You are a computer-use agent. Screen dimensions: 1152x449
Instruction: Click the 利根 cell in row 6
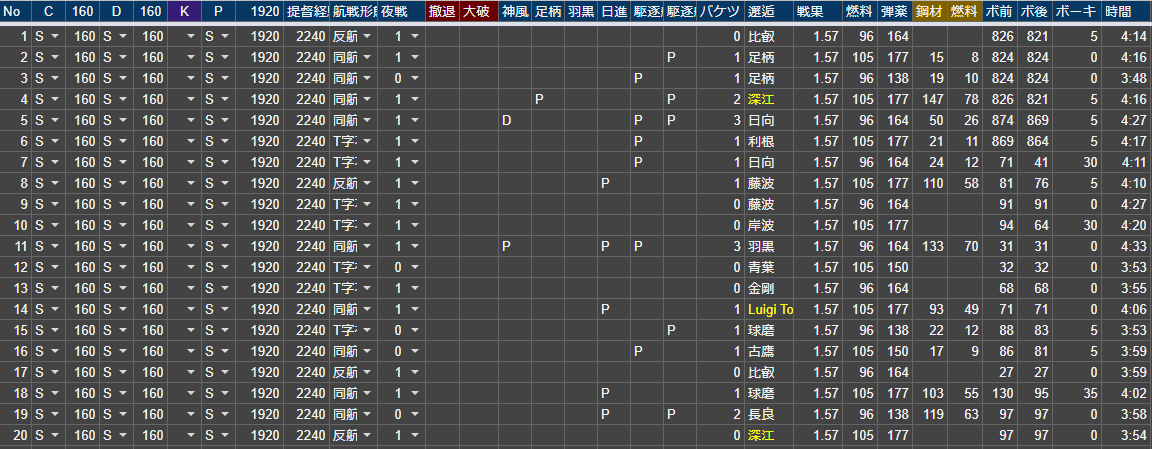768,141
